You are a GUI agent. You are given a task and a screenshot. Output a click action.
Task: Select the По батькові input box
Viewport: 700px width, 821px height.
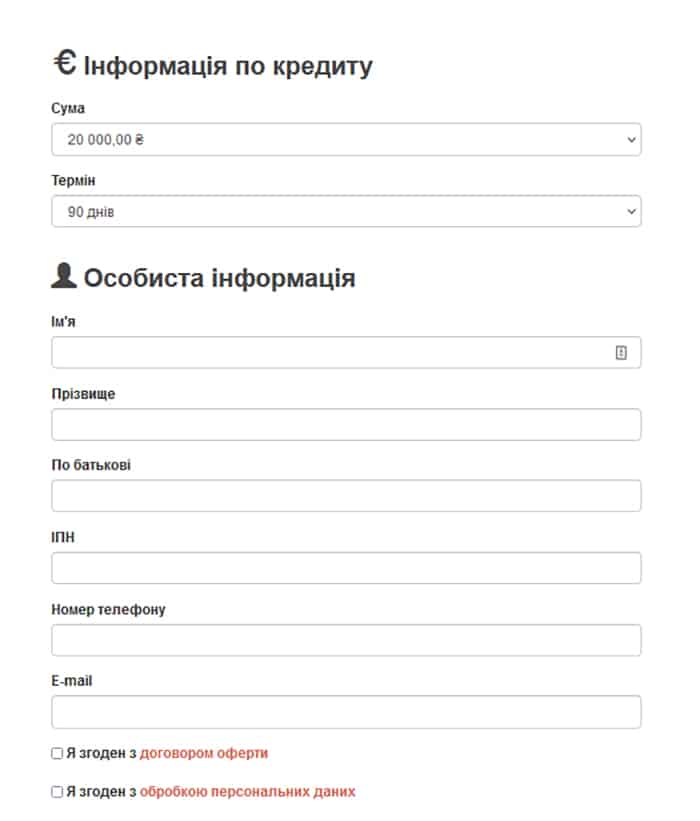click(x=346, y=496)
